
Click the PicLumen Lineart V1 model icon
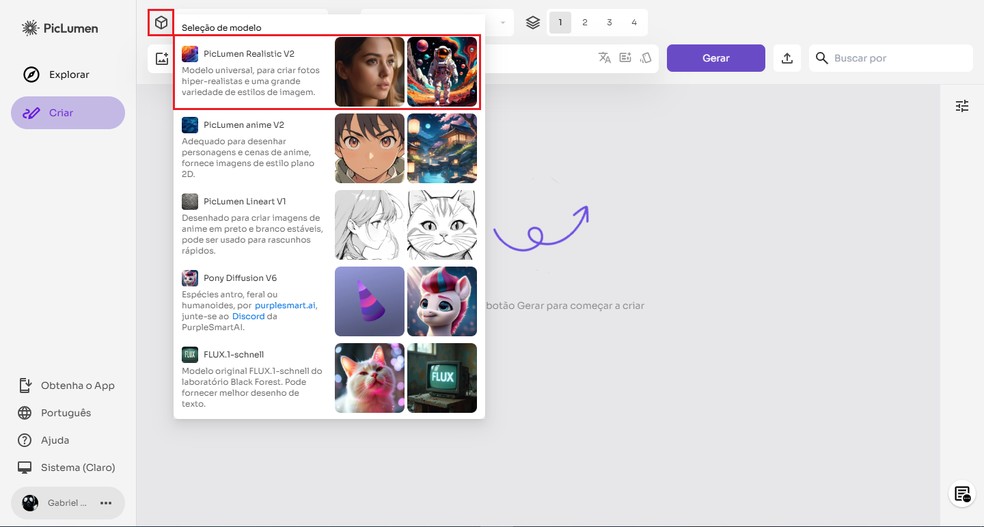(x=190, y=201)
